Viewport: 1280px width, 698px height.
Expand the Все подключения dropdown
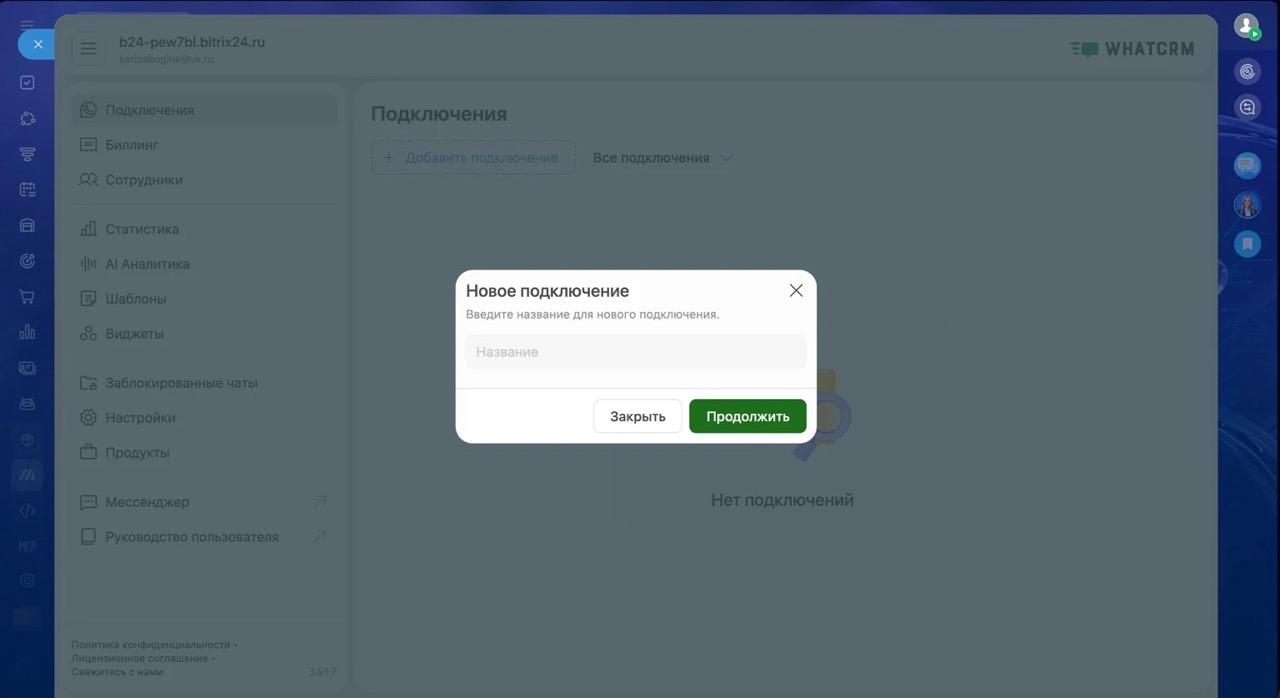[663, 158]
